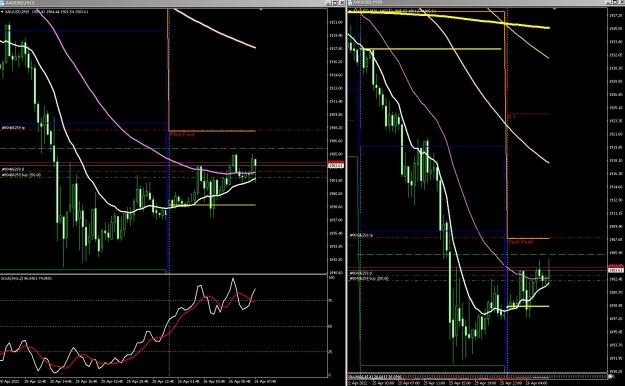This screenshot has width=625, height=386.
Task: Close the left XAUUSD M15 chart window
Action: pos(342,2)
